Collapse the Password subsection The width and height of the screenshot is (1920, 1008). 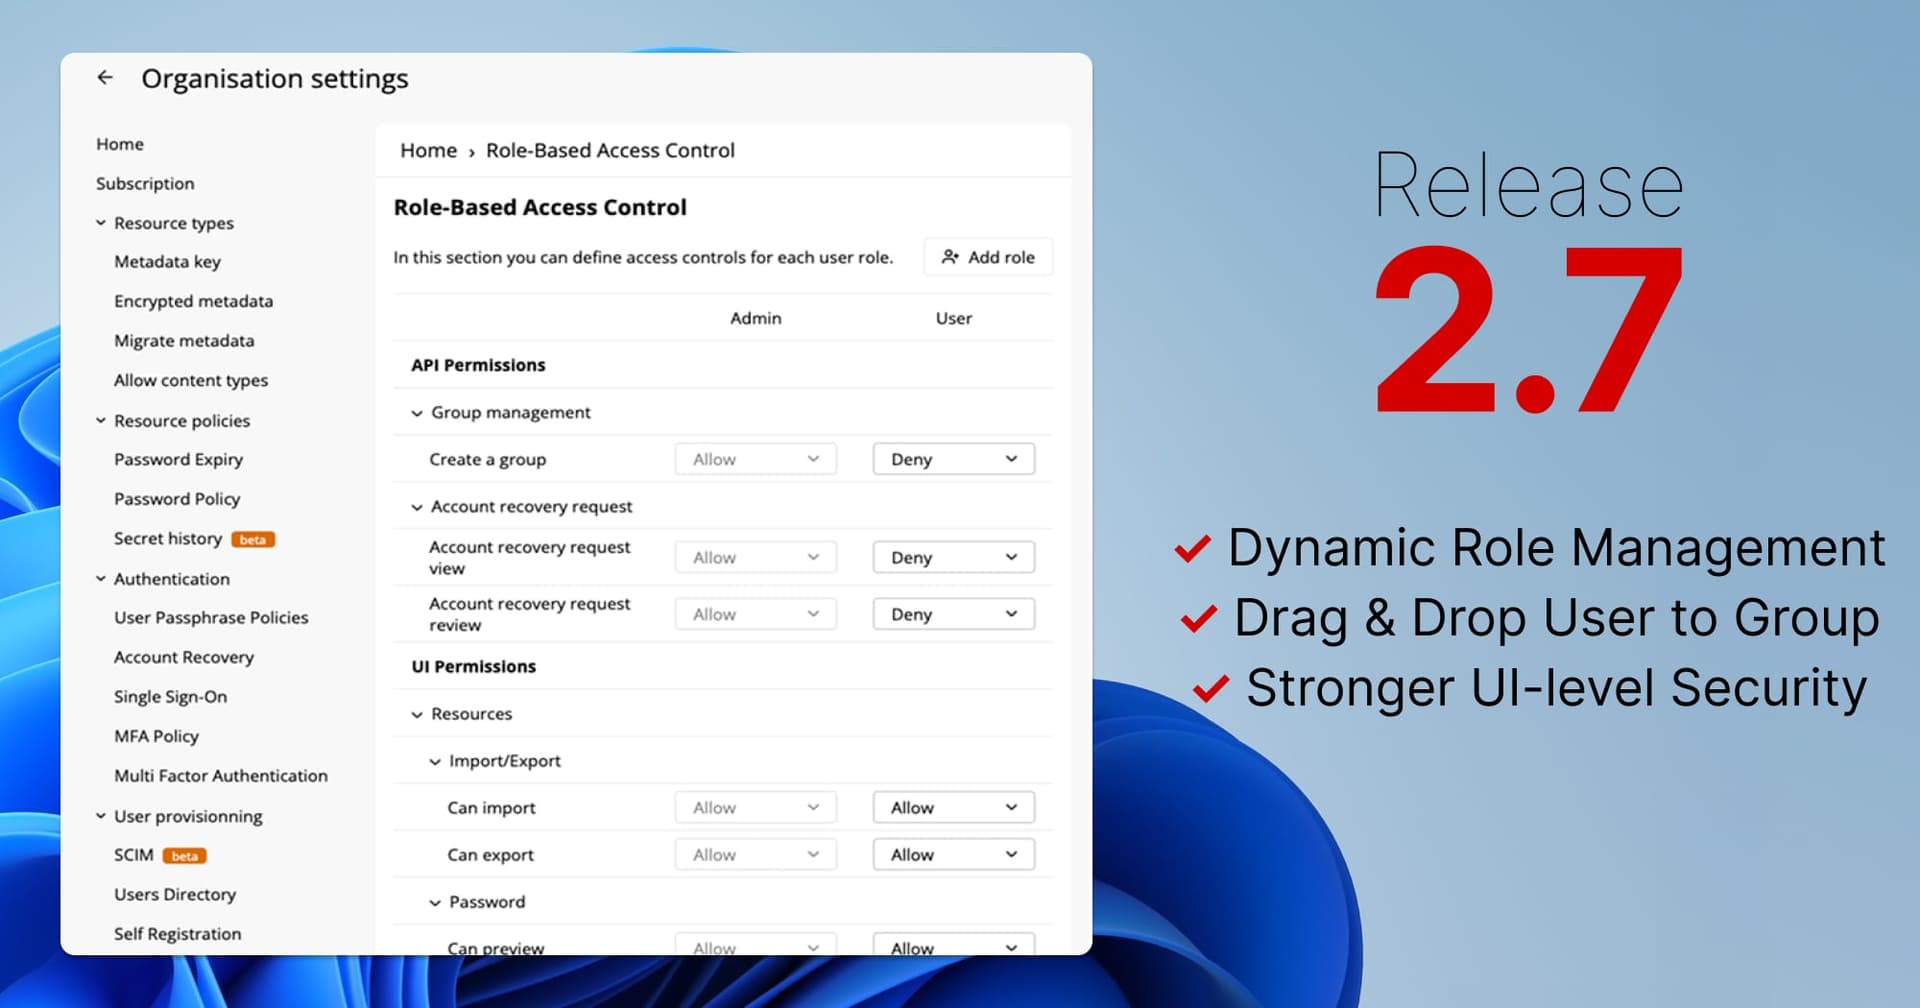434,901
